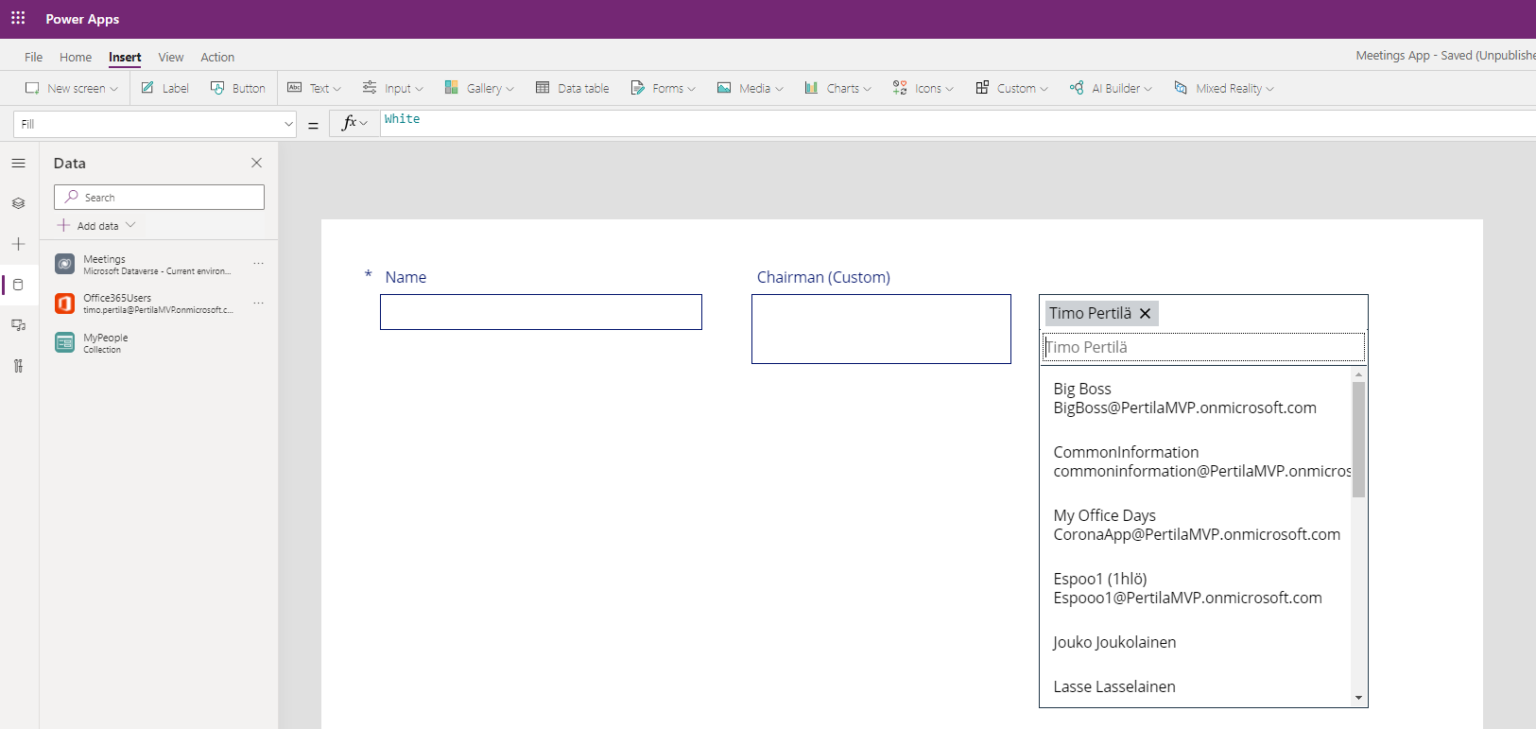Open the Power Apps waffle menu

(17, 18)
